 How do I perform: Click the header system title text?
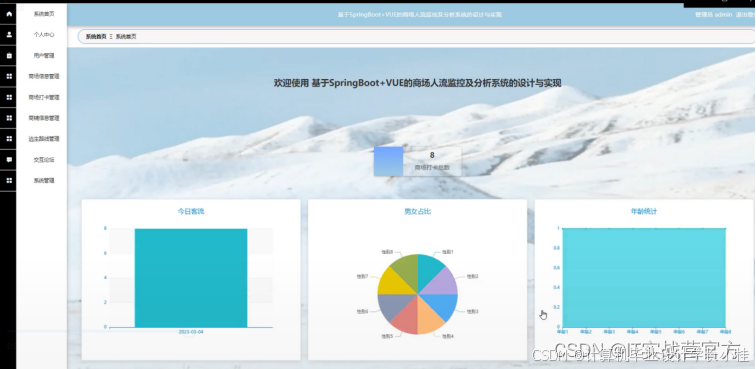[x=419, y=15]
